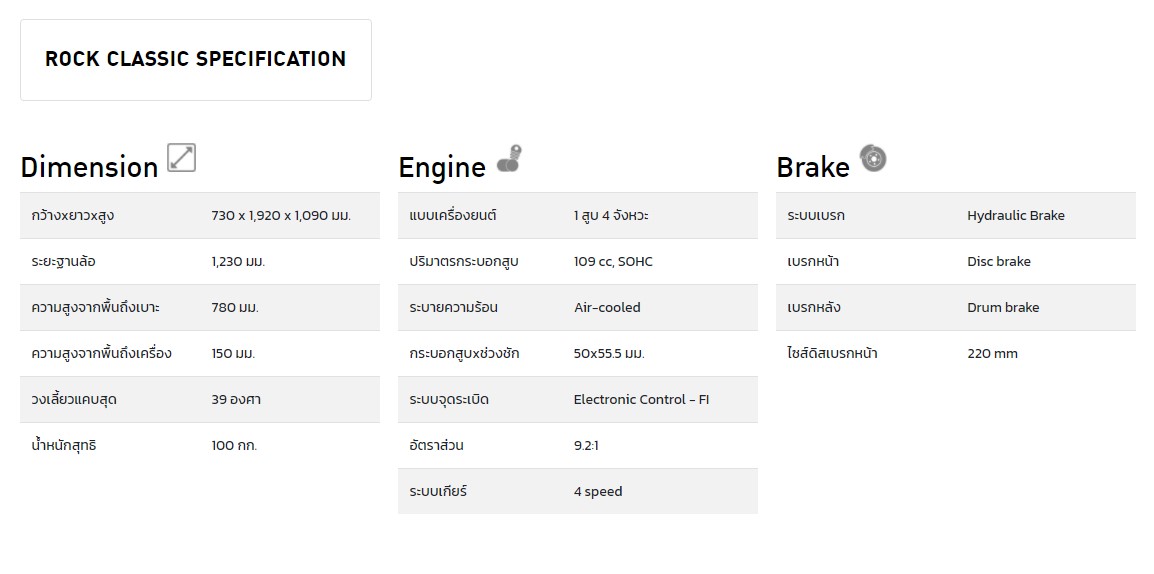Click the label ระบบเกียร์
The image size is (1154, 574).
point(439,491)
